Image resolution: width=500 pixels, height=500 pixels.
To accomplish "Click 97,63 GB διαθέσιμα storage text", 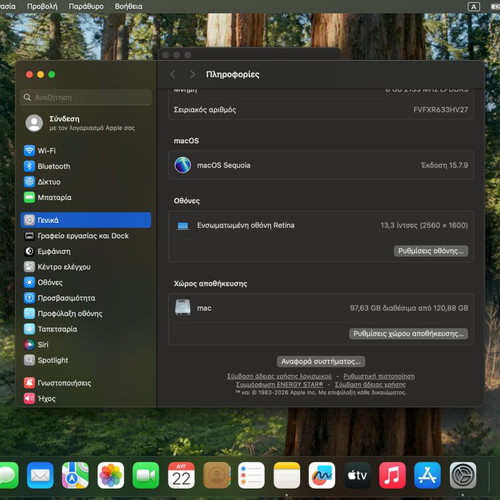I will point(409,308).
